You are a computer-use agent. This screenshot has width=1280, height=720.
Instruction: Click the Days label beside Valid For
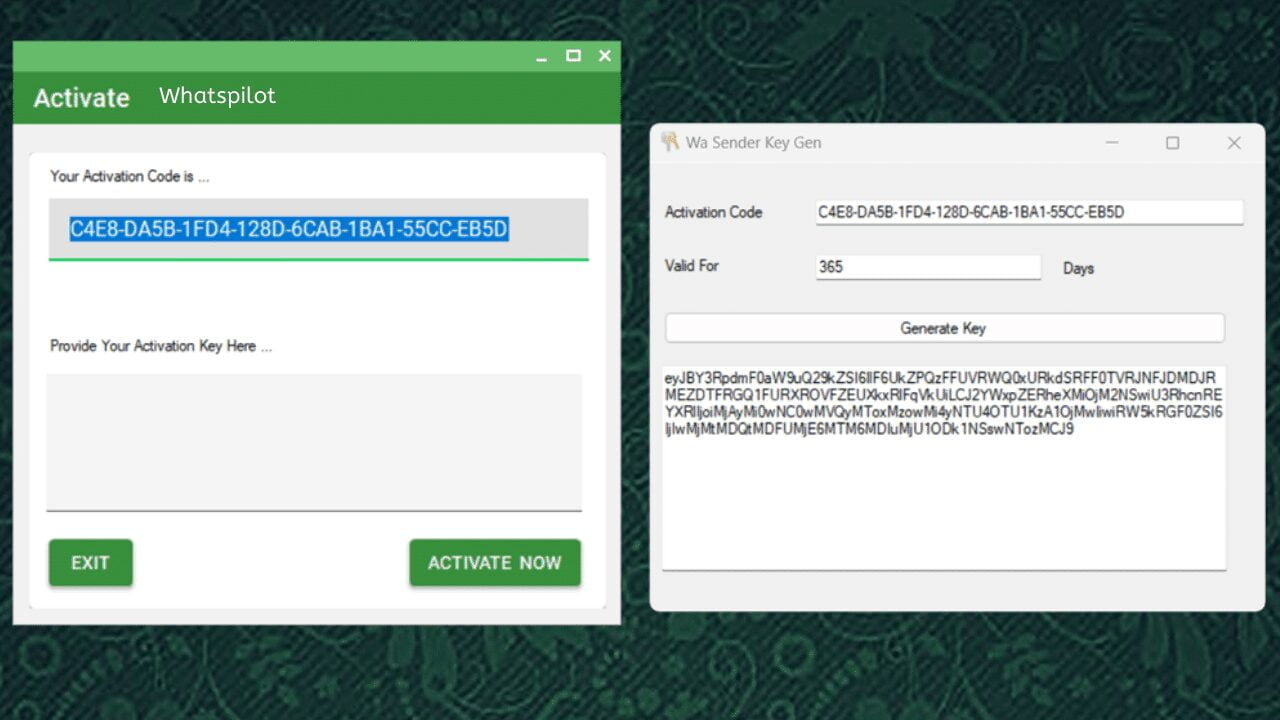coord(1078,269)
